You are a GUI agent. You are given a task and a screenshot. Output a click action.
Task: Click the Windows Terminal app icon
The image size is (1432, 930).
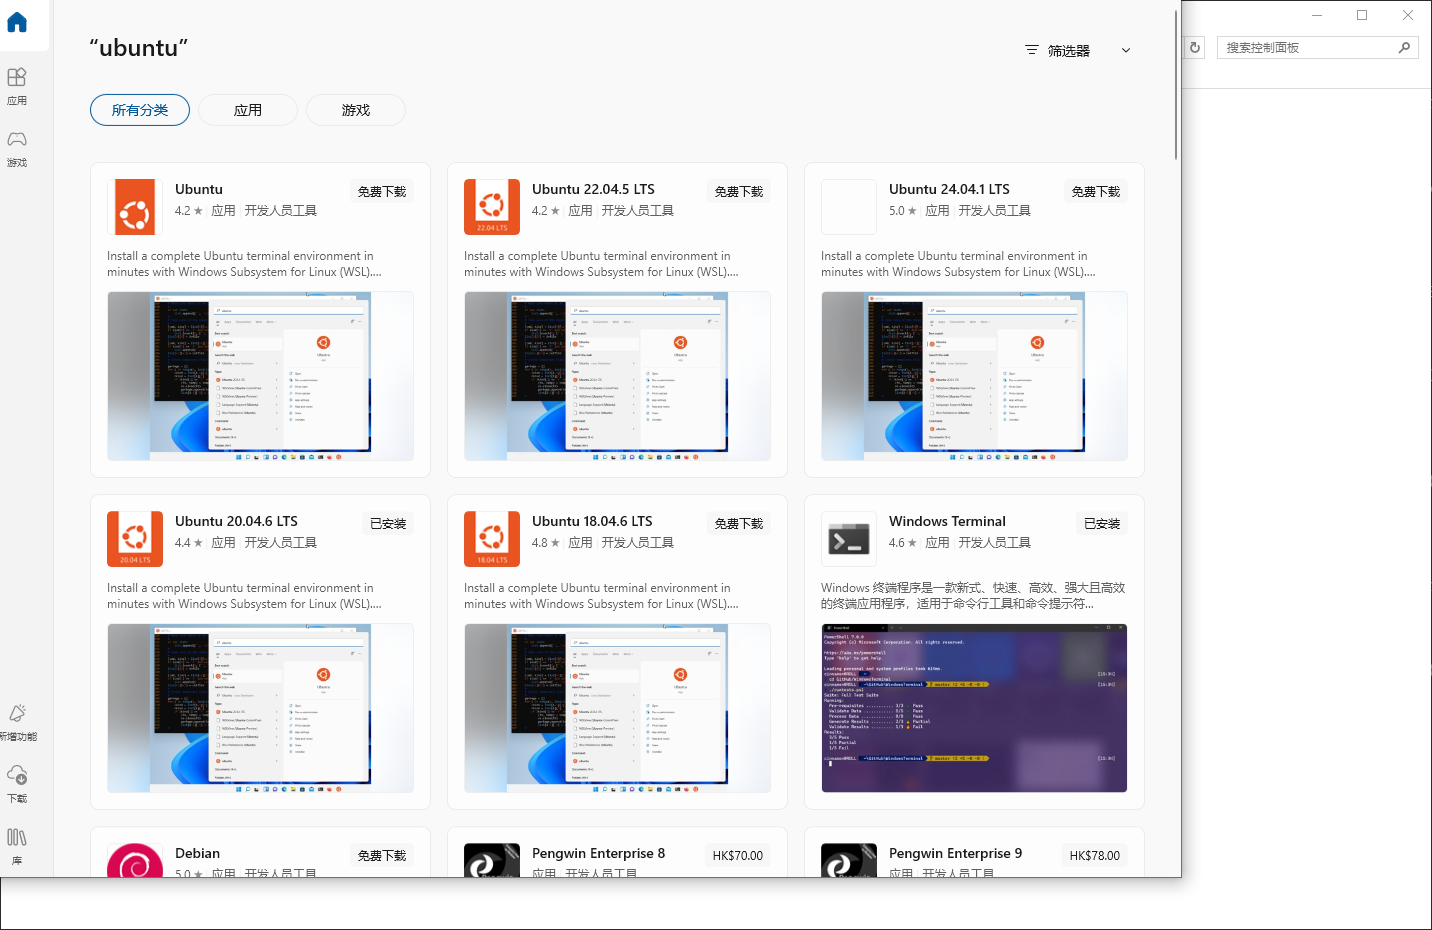(x=849, y=539)
